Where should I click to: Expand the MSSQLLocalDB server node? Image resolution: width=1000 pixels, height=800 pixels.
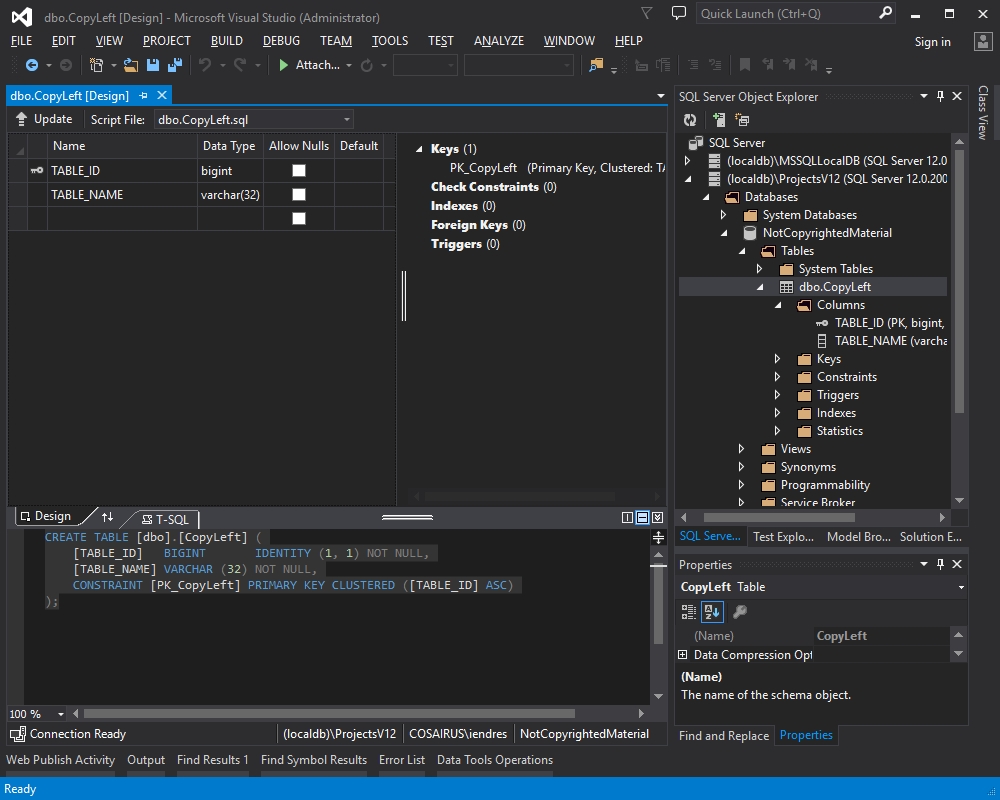click(x=688, y=161)
